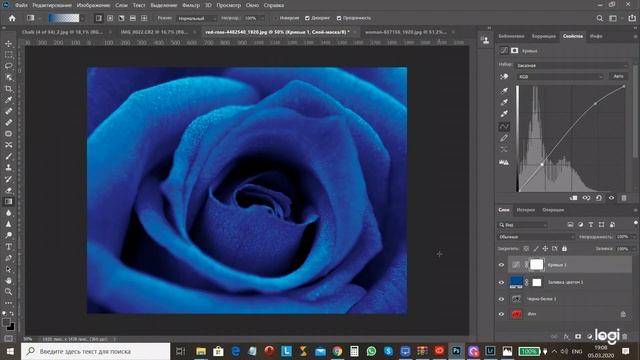Open the layer blend mode Обычные dropdown

pyautogui.click(x=536, y=237)
